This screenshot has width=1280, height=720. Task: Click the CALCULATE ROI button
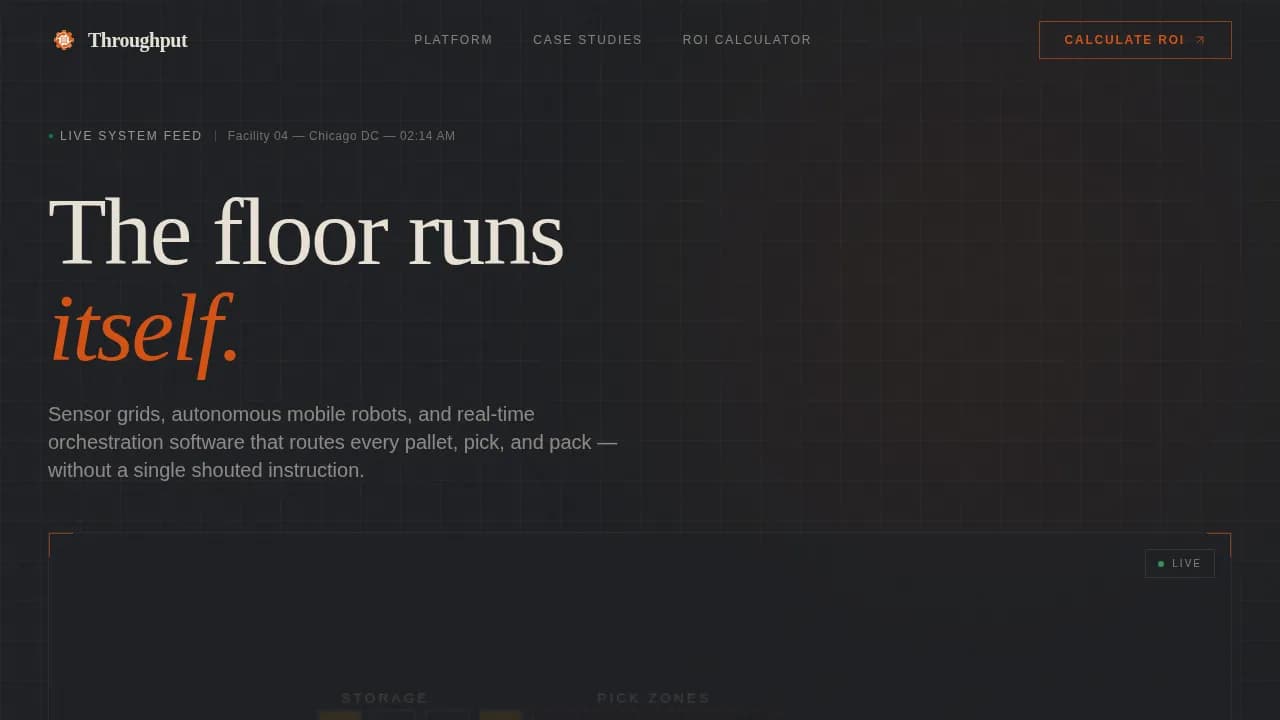click(1135, 40)
